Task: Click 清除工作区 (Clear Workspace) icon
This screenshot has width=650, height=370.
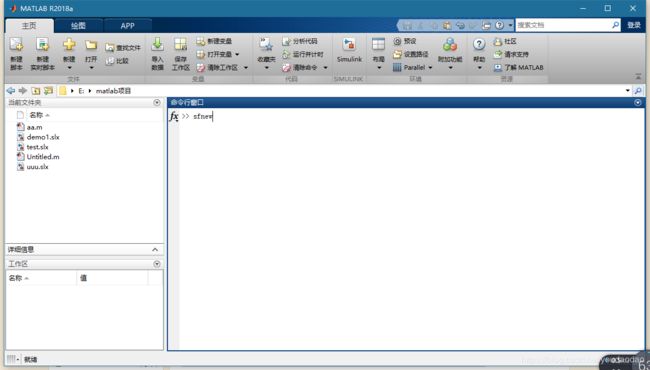Action: 201,68
